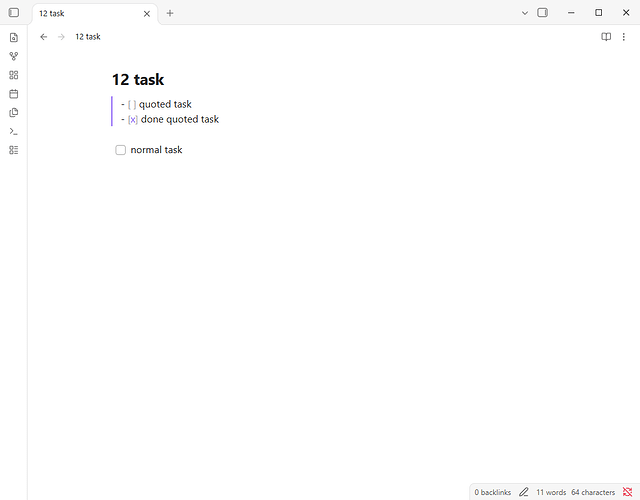Click the red sync status icon

coord(627,492)
